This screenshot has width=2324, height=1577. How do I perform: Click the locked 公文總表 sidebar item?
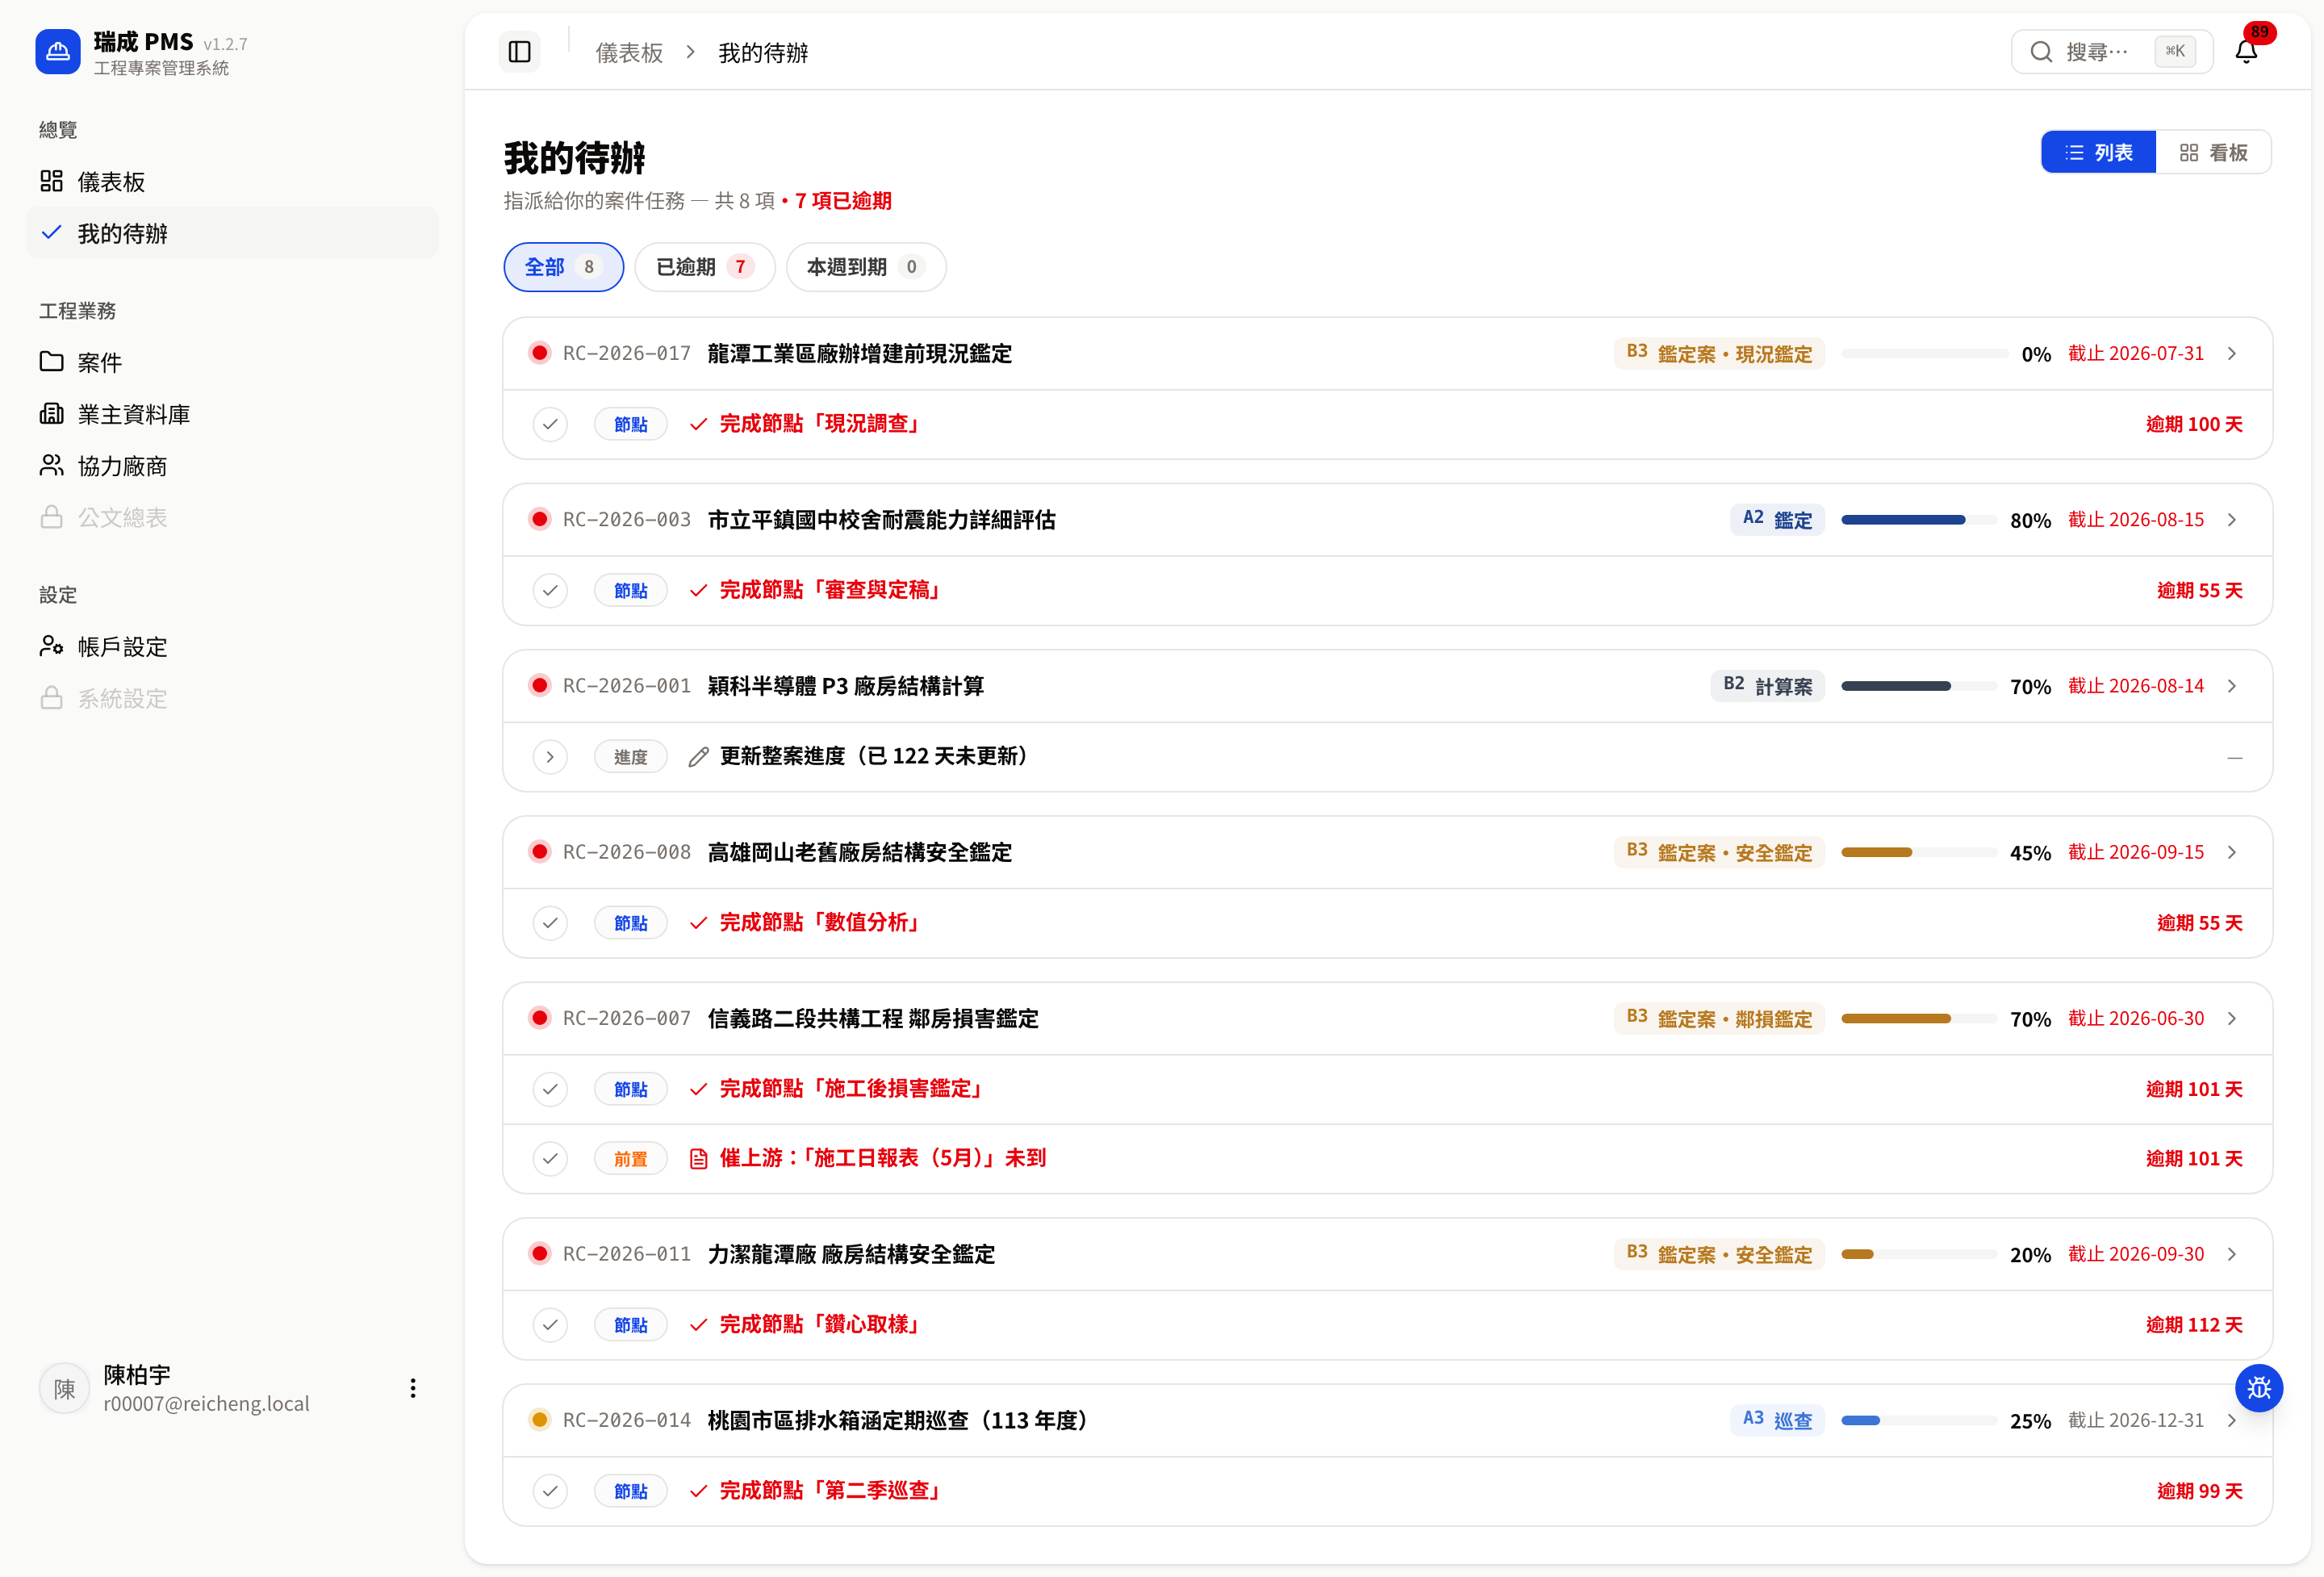point(232,517)
